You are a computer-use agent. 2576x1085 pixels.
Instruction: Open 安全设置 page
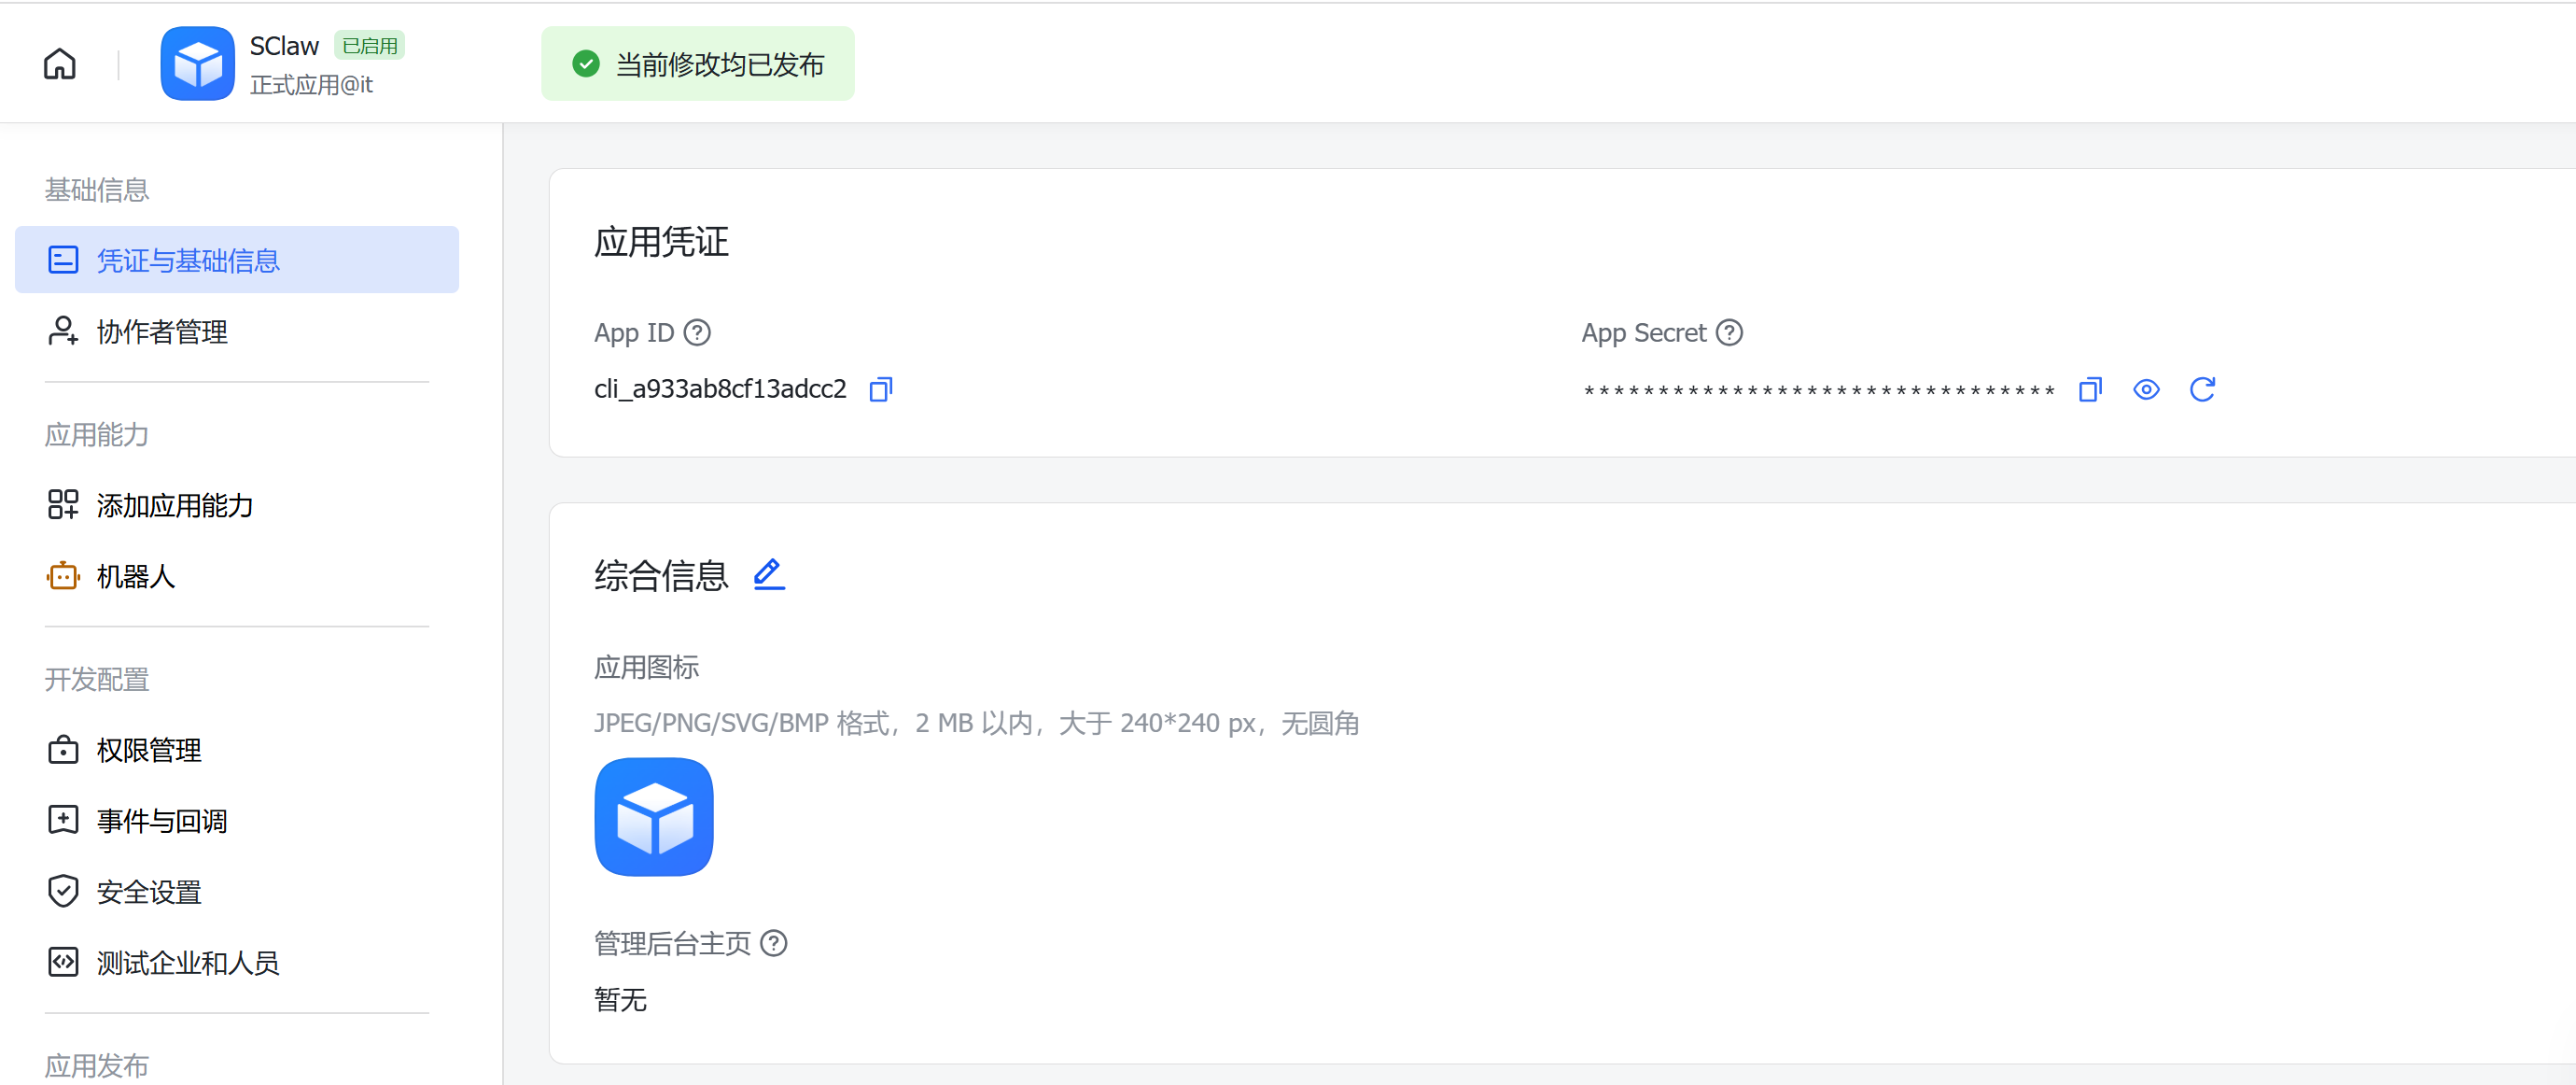pos(149,891)
